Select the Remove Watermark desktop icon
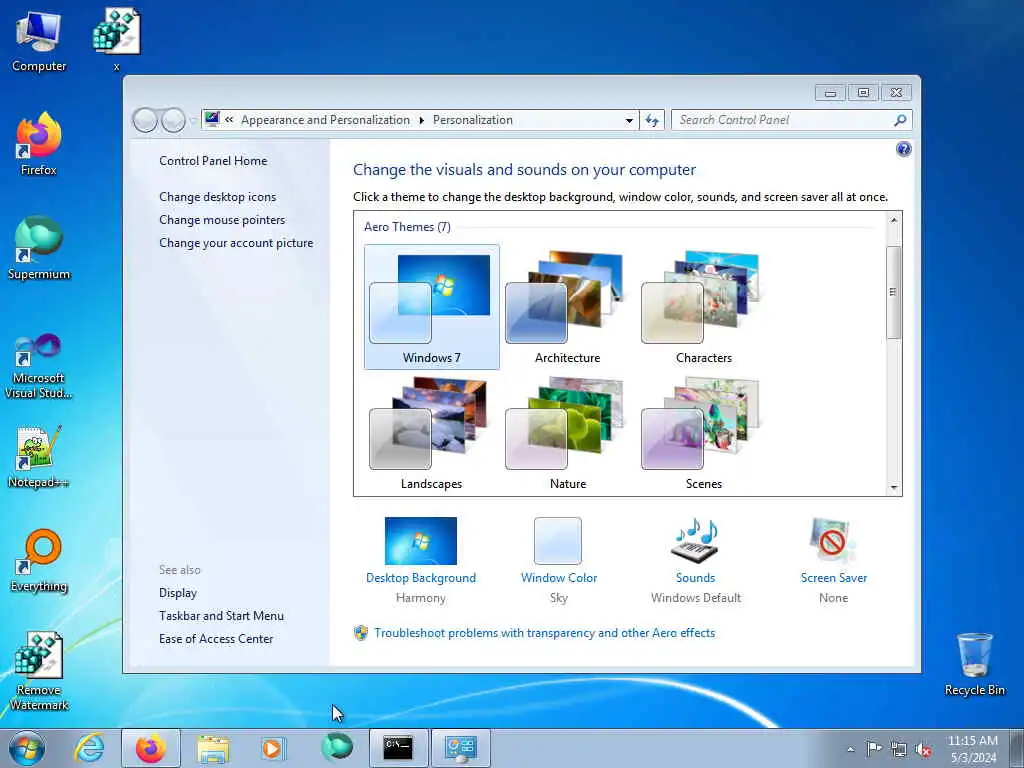 point(39,671)
